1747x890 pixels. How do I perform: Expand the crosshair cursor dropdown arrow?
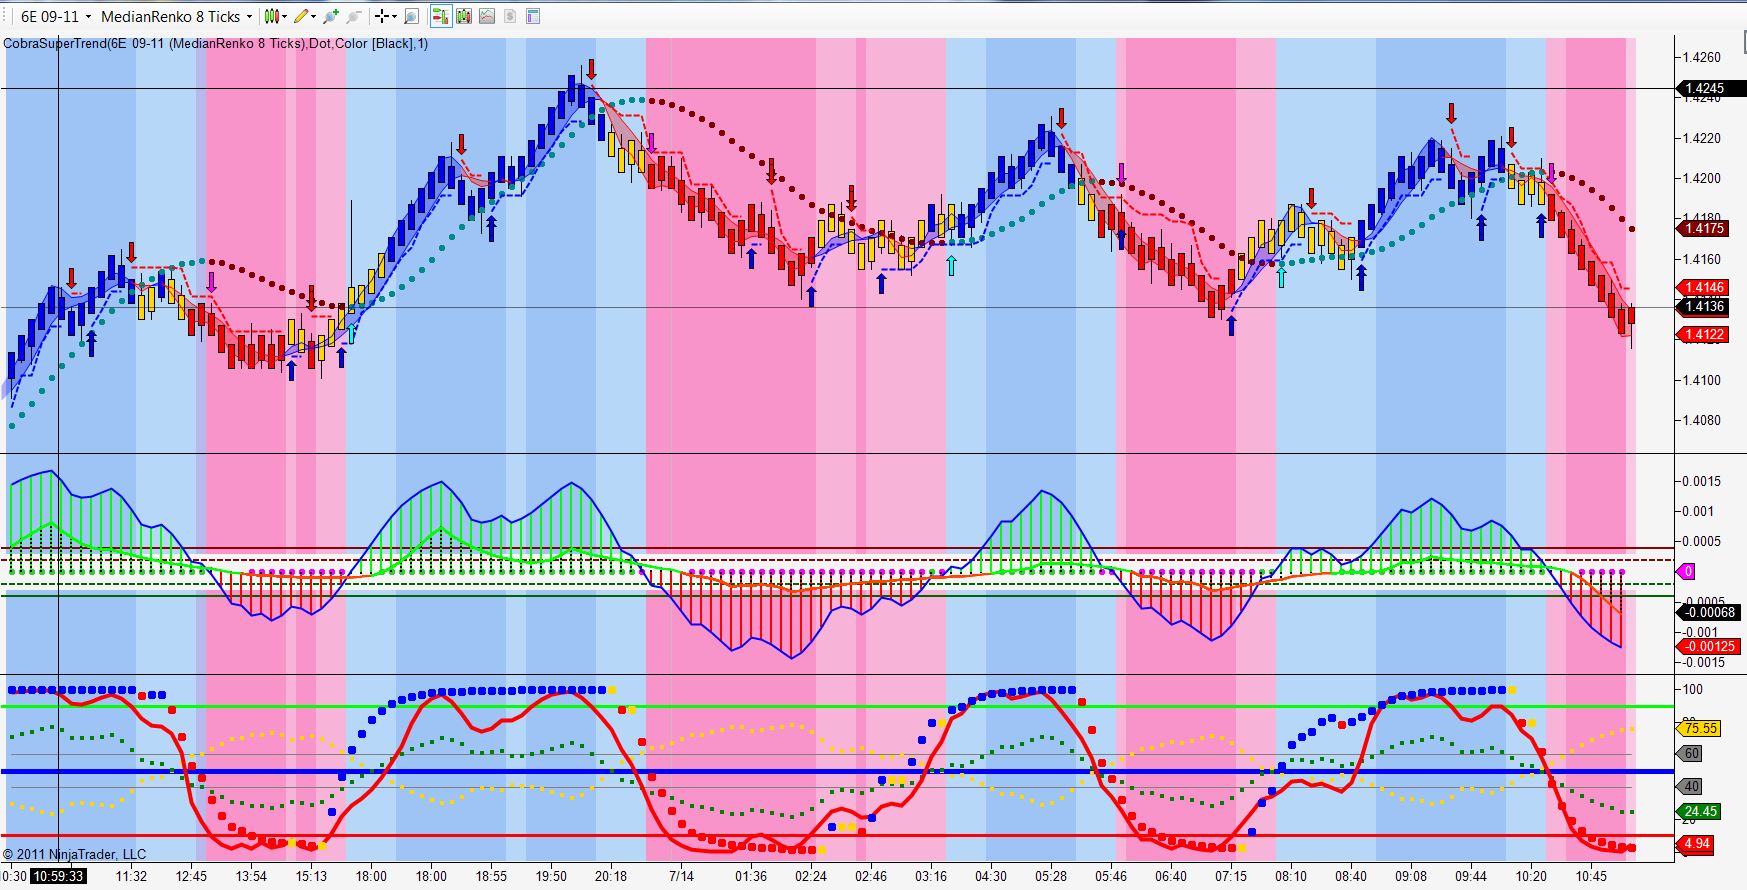tap(395, 16)
